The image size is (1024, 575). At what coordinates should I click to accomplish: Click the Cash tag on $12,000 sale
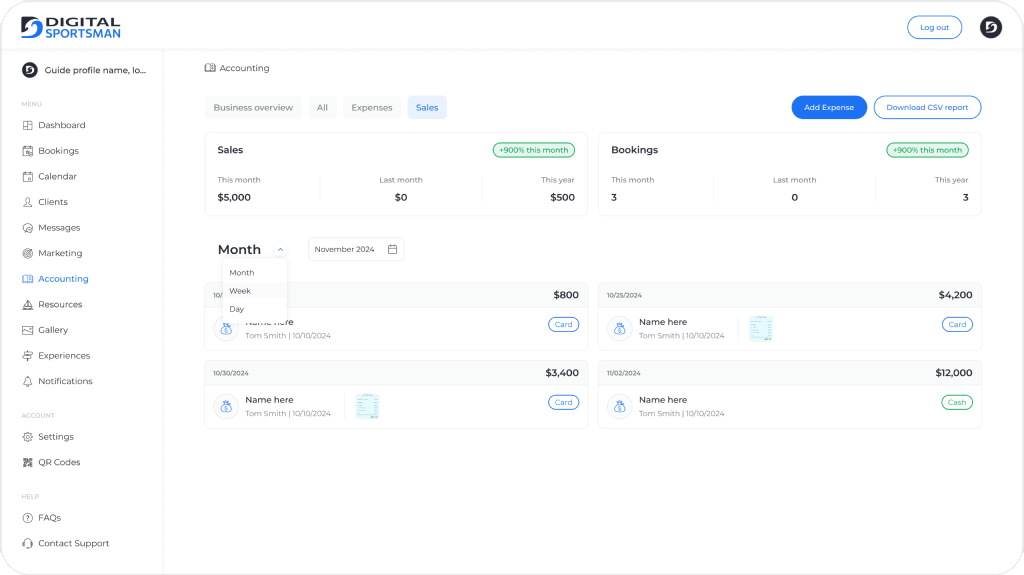click(957, 402)
